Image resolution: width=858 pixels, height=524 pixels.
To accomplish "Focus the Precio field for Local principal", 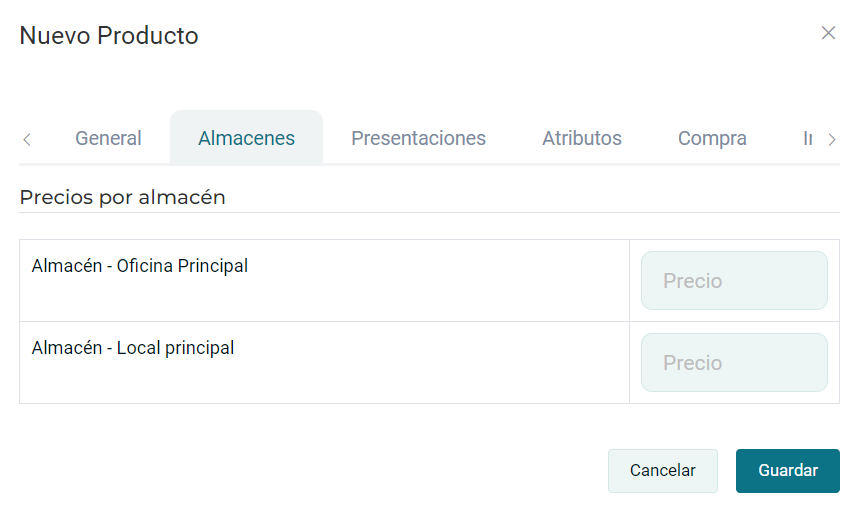I will 734,363.
